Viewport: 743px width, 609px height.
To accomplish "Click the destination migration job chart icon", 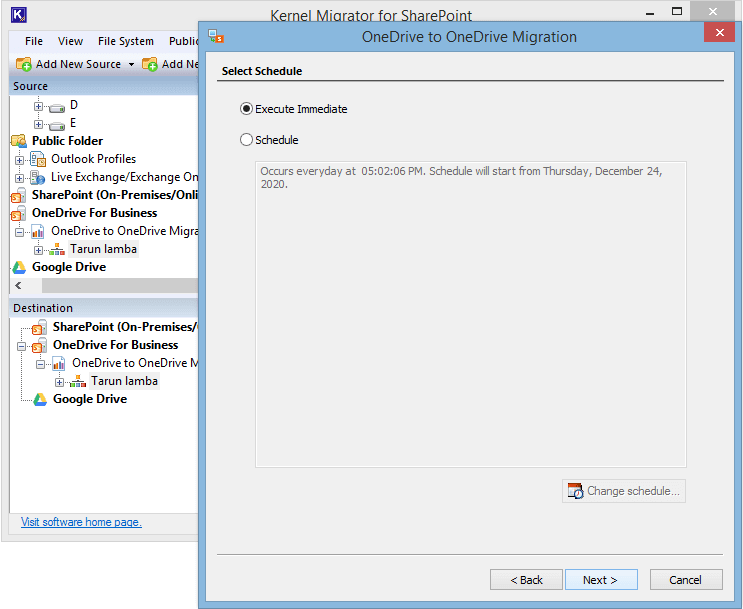I will [x=59, y=364].
